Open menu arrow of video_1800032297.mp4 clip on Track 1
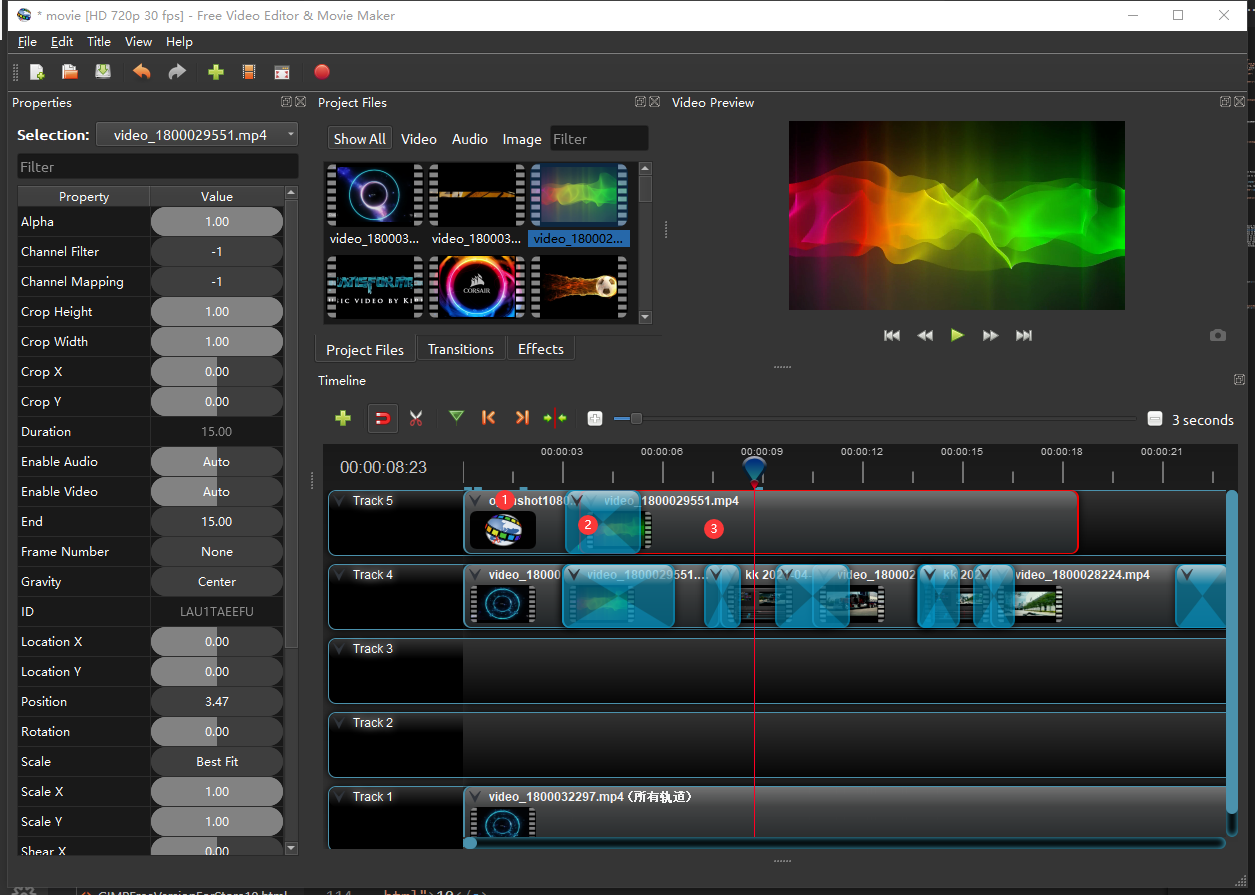 [476, 797]
